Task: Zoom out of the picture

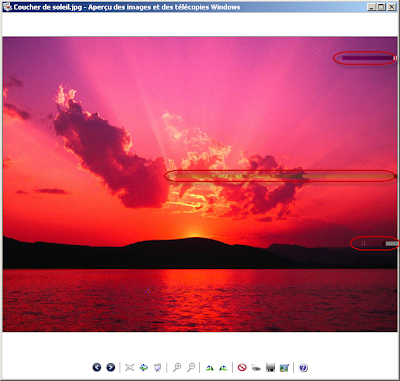Action: pyautogui.click(x=191, y=367)
